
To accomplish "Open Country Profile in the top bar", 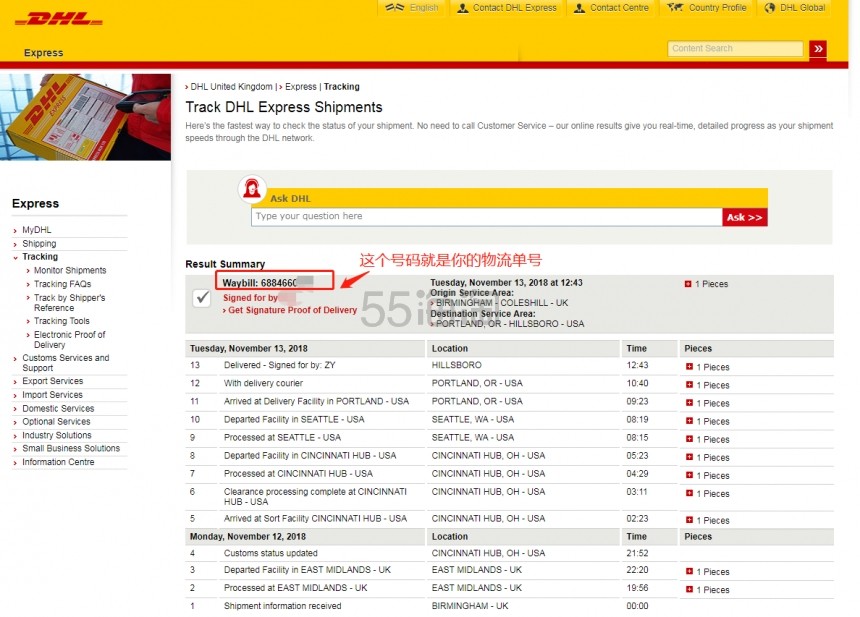I will [717, 8].
